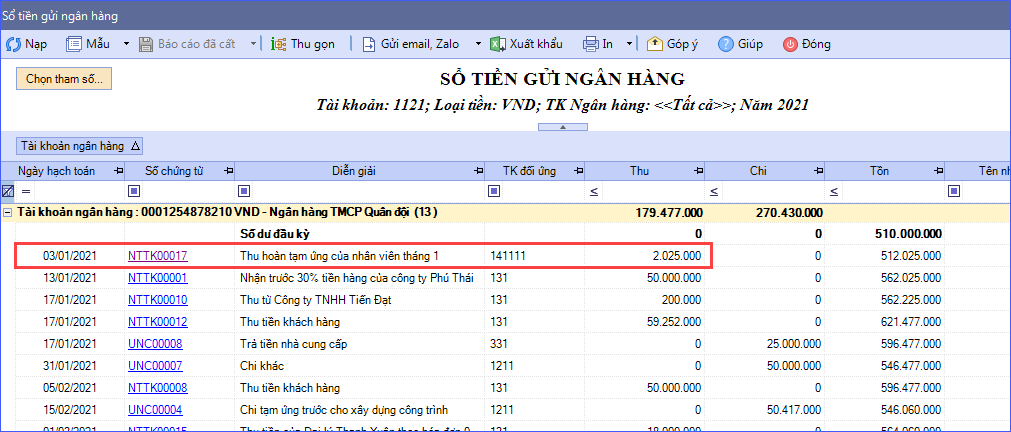Open voucher link UNC00008
Image resolution: width=1011 pixels, height=432 pixels.
pos(154,344)
